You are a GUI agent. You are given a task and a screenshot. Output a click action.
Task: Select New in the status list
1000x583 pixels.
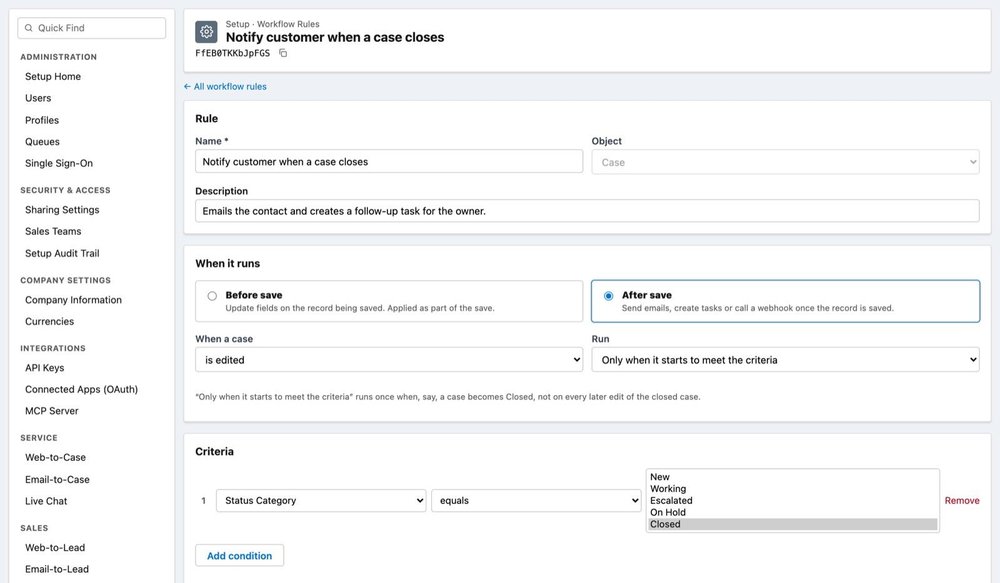[x=793, y=477]
